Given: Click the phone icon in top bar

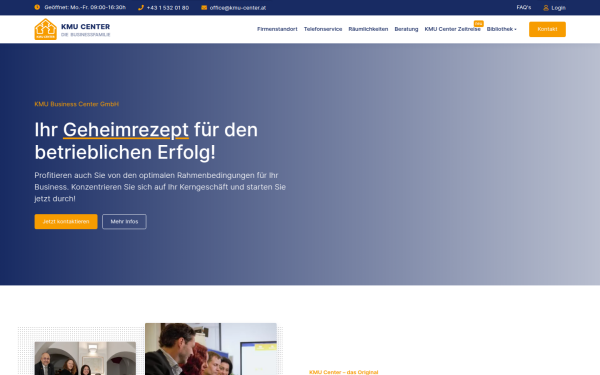Looking at the screenshot, I should (x=140, y=8).
